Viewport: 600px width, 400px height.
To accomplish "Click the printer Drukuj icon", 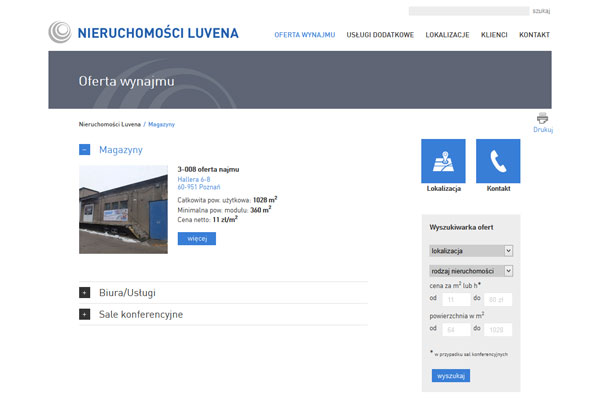I will click(542, 118).
